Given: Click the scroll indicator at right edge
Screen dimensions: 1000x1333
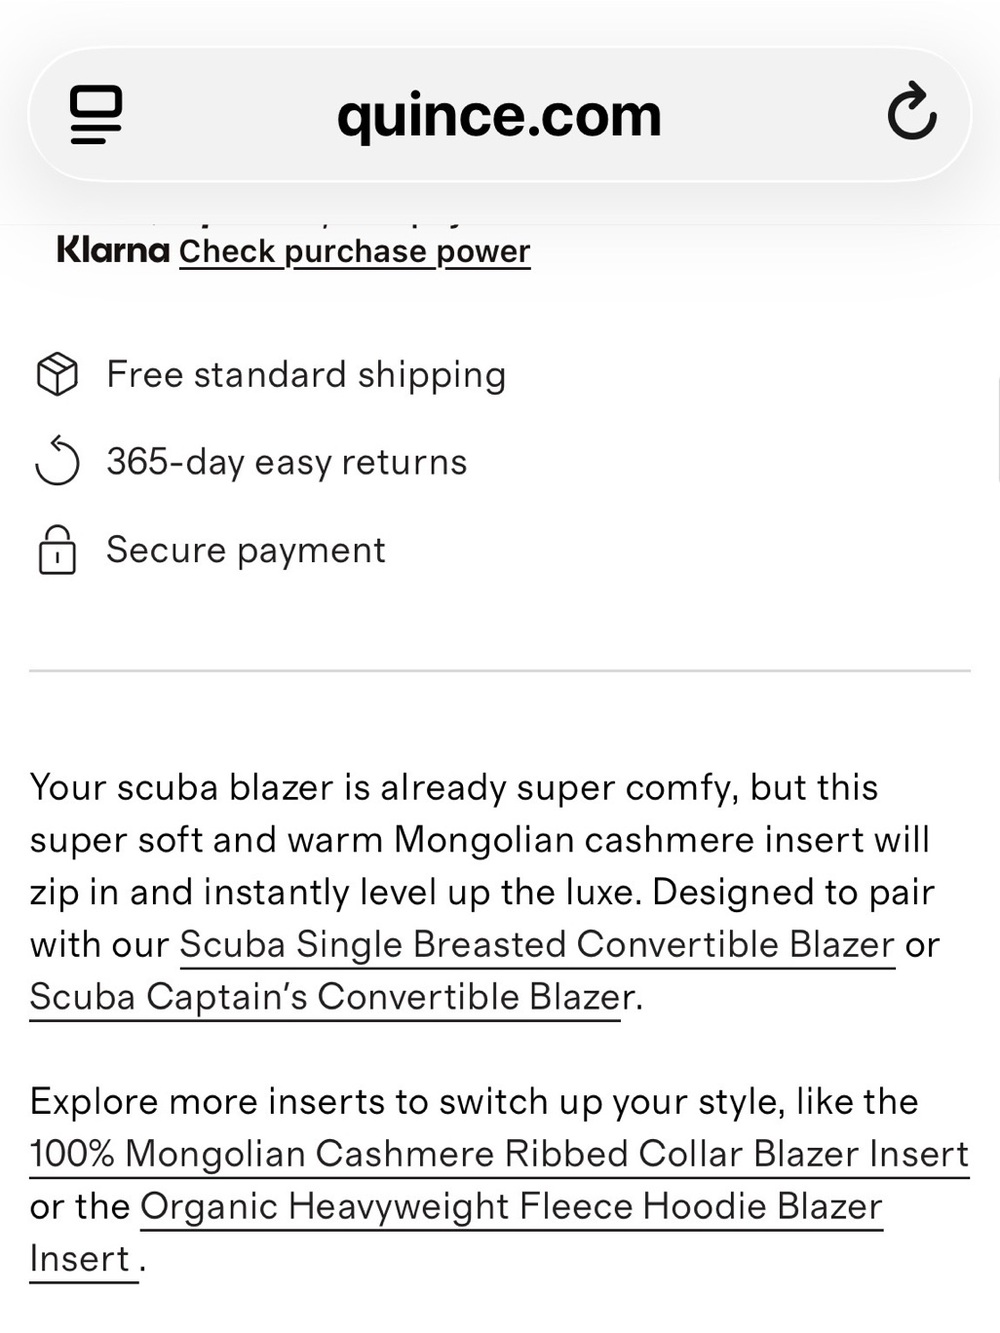Looking at the screenshot, I should click(996, 430).
